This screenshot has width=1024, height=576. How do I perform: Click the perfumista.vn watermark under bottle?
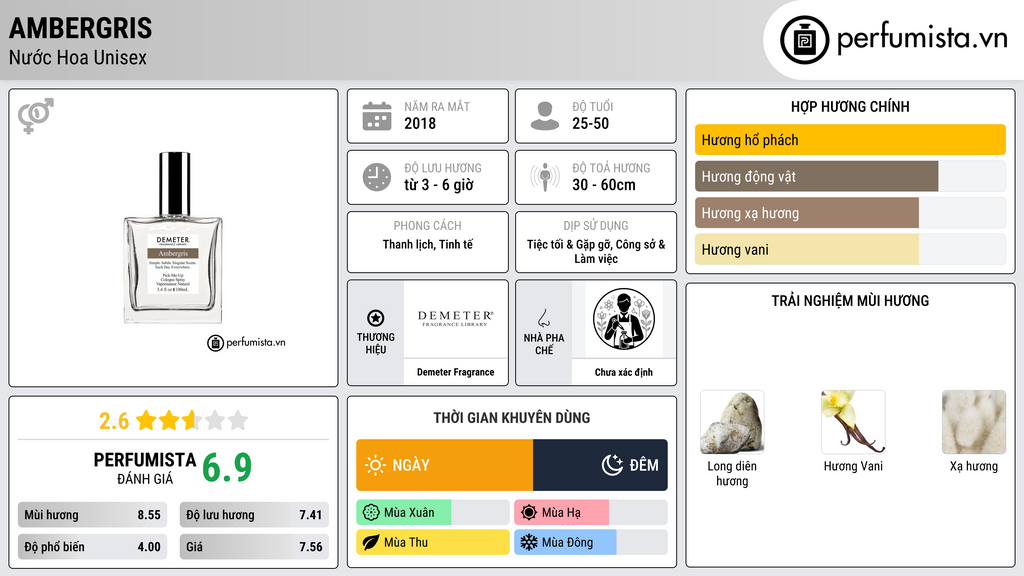point(246,342)
